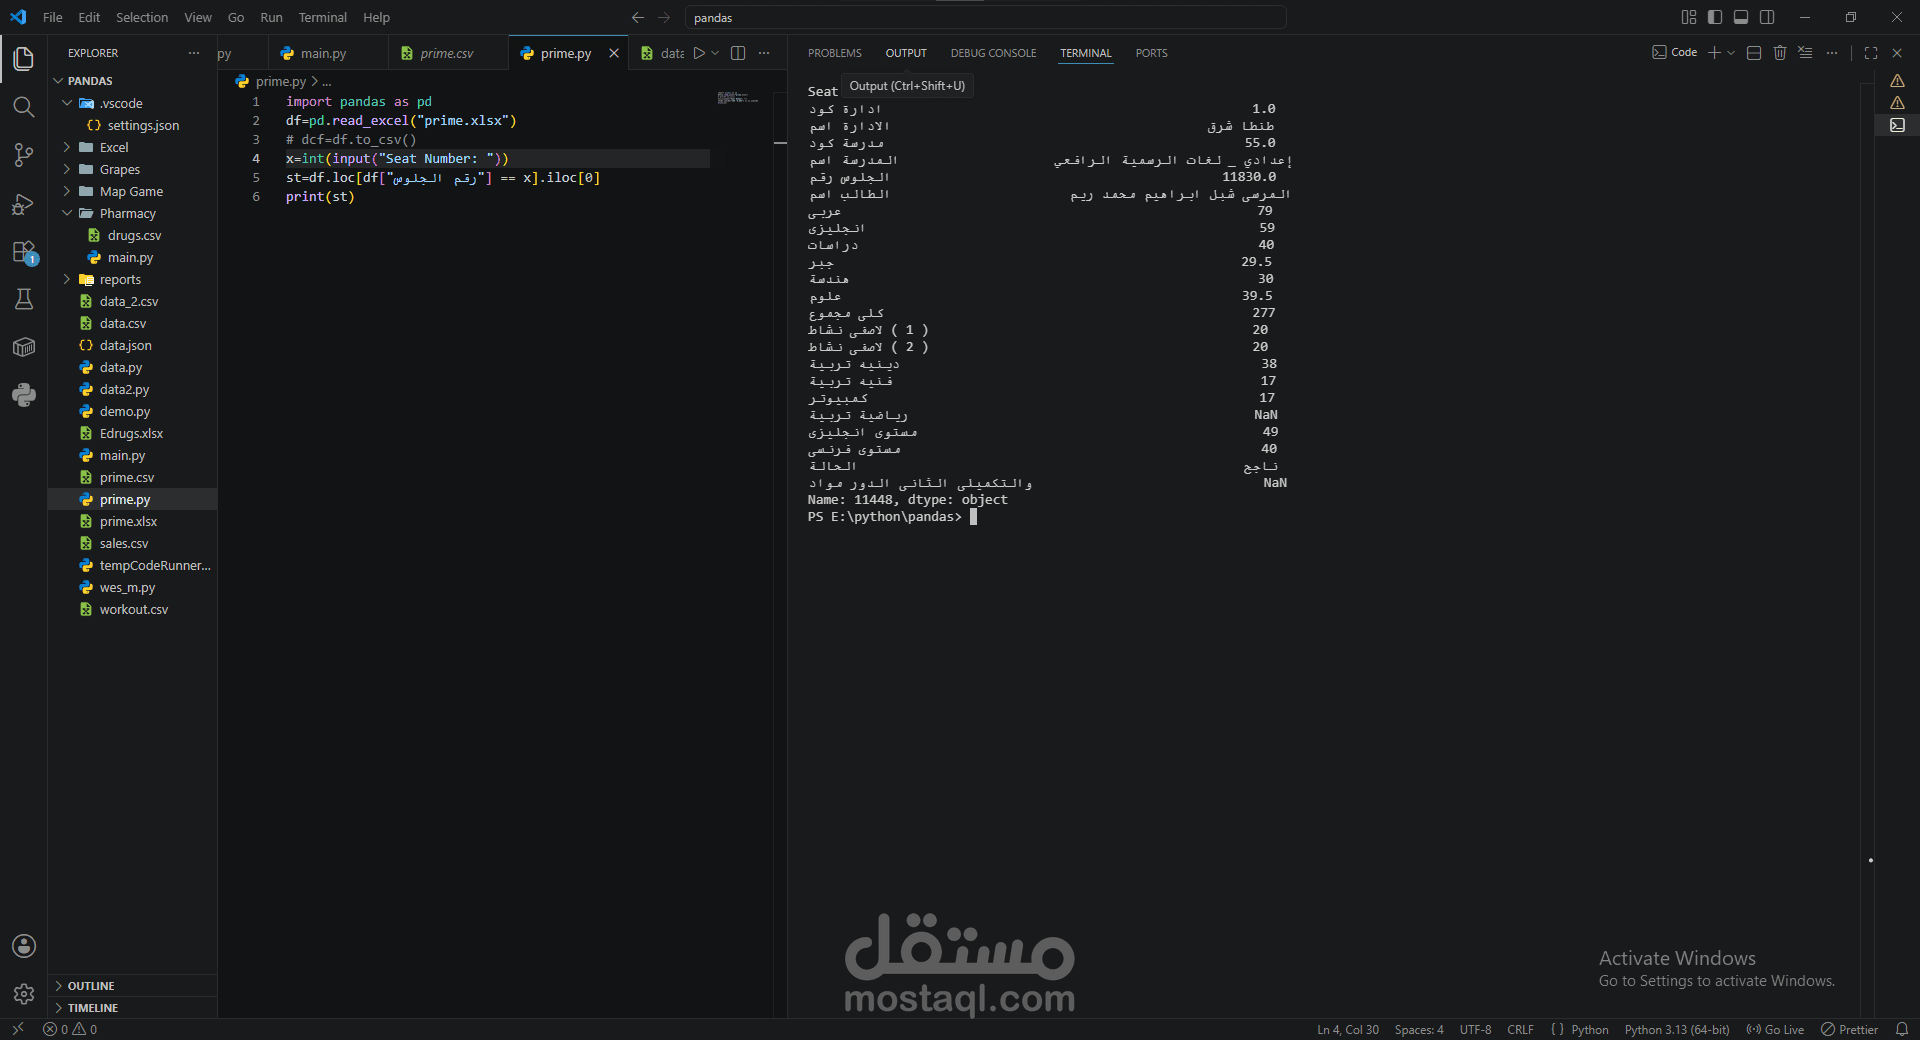Select first warning terminal in terminal list
1920x1040 pixels.
1897,81
